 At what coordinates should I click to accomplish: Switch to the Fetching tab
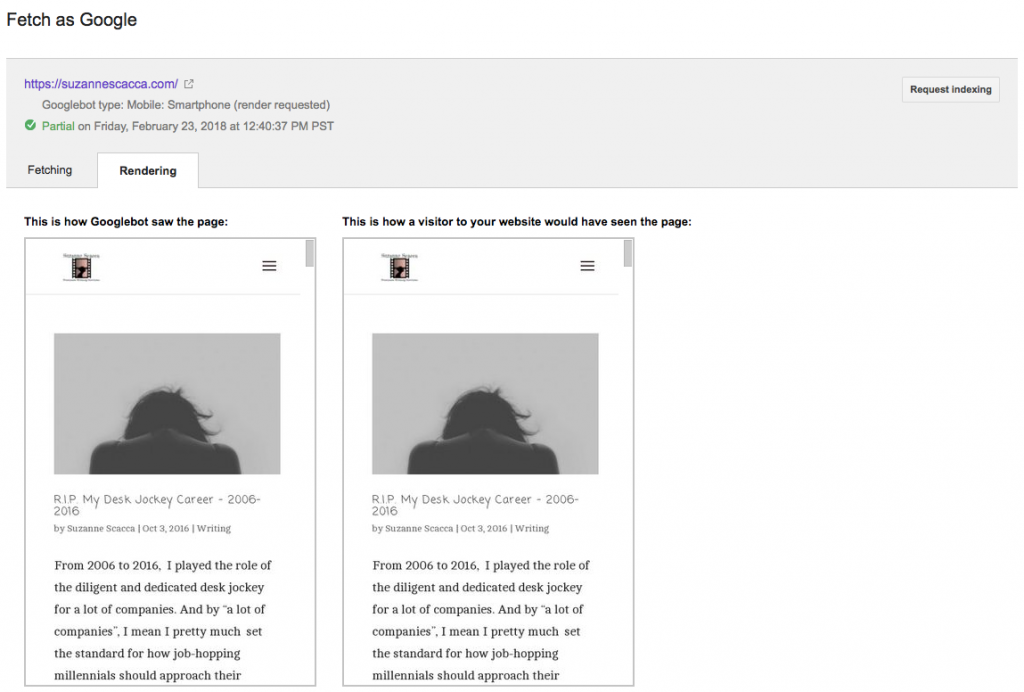[x=50, y=170]
